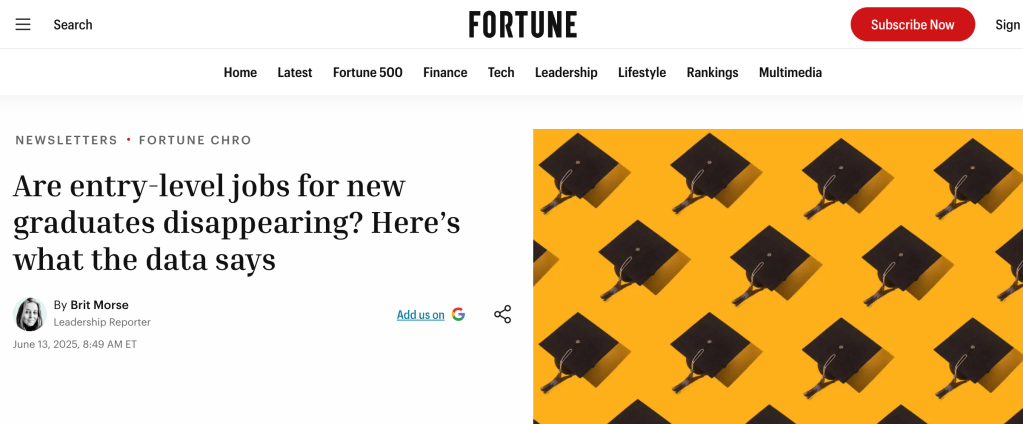This screenshot has height=424, width=1023.
Task: Open the Search field
Action: [73, 24]
